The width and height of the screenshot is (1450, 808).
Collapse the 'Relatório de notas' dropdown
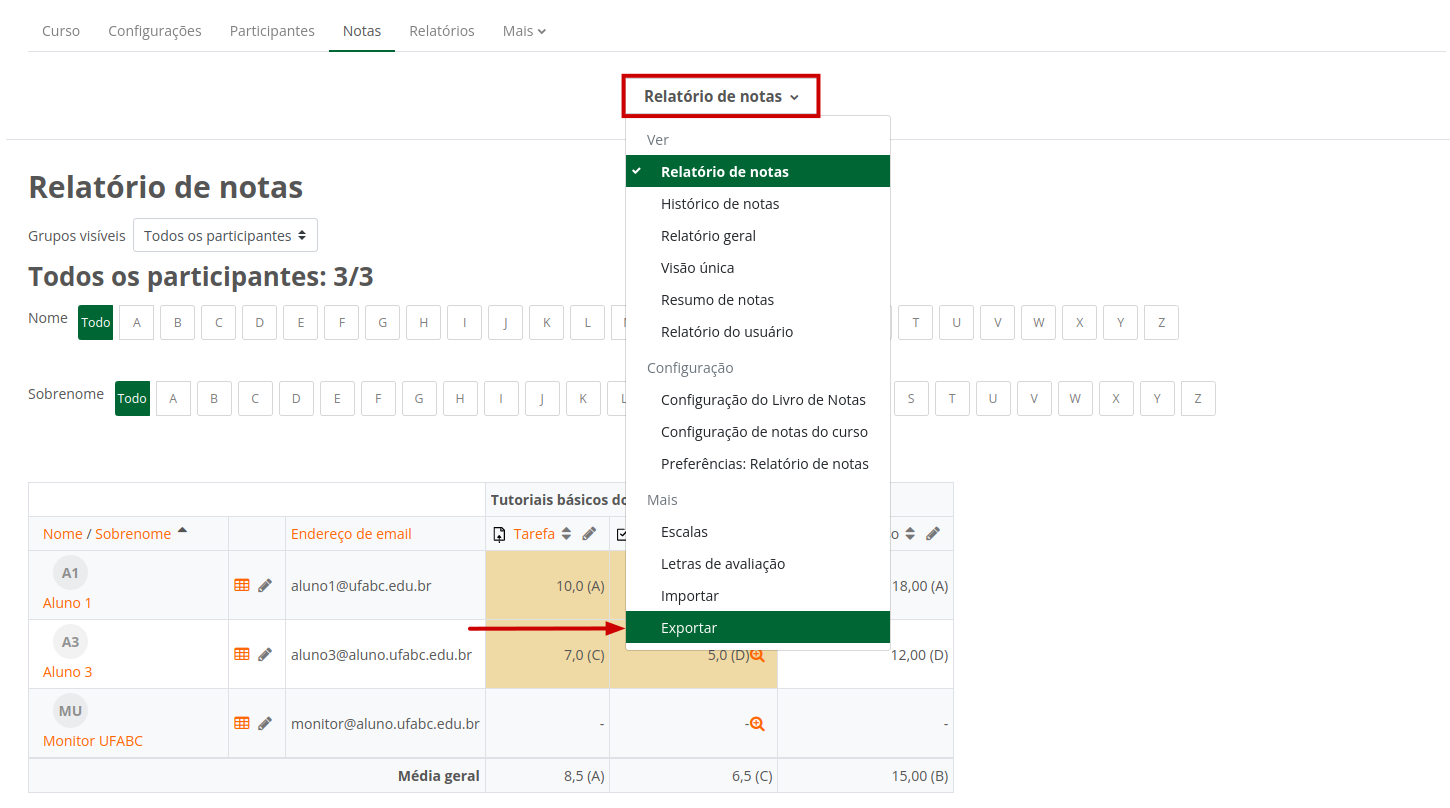click(721, 97)
